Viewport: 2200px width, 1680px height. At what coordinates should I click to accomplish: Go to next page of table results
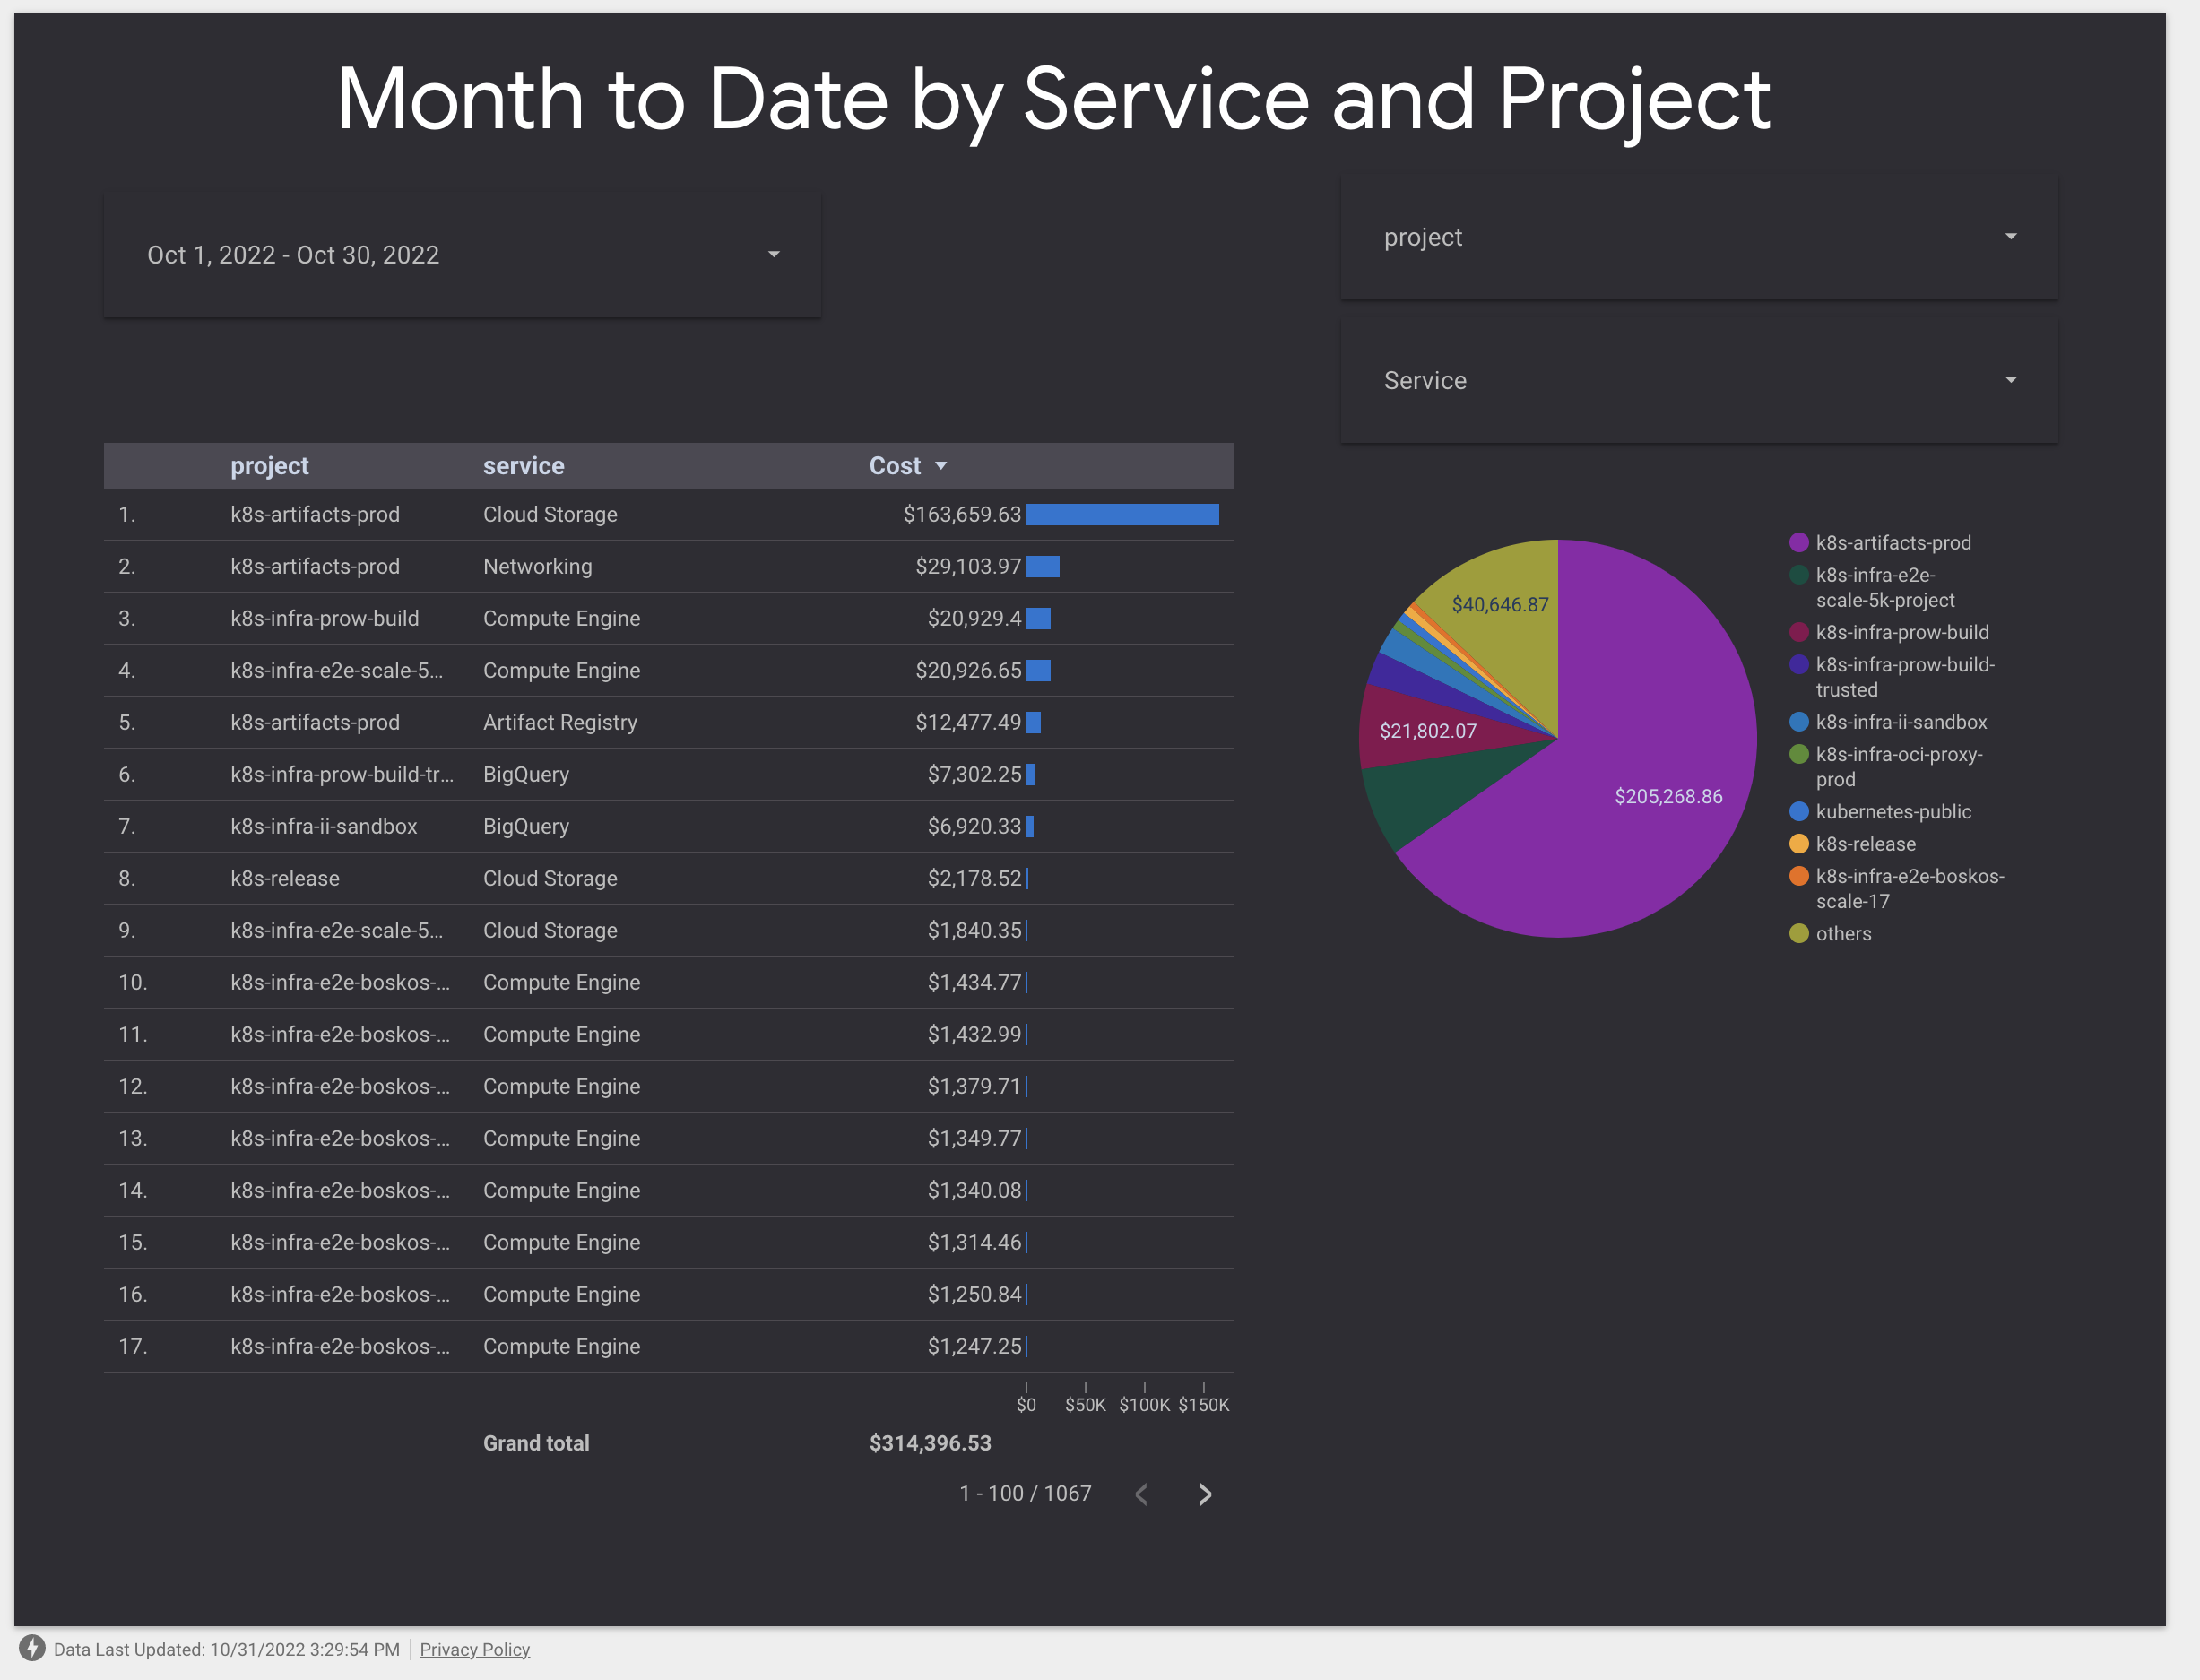(1205, 1494)
